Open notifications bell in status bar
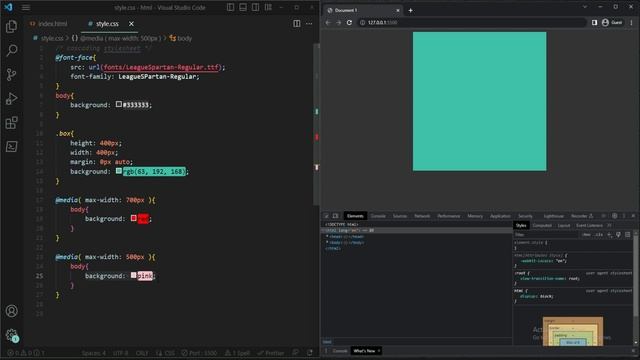640x360 pixels. click(310, 353)
